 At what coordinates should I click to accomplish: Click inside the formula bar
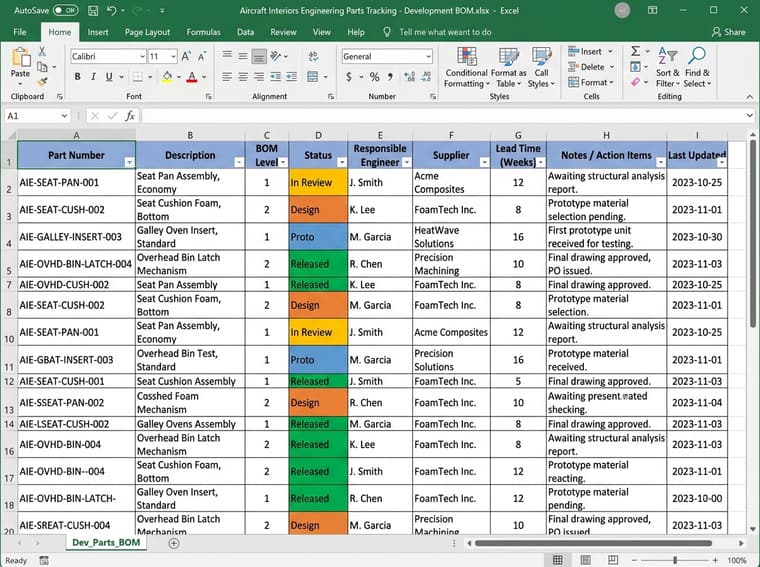(x=443, y=116)
